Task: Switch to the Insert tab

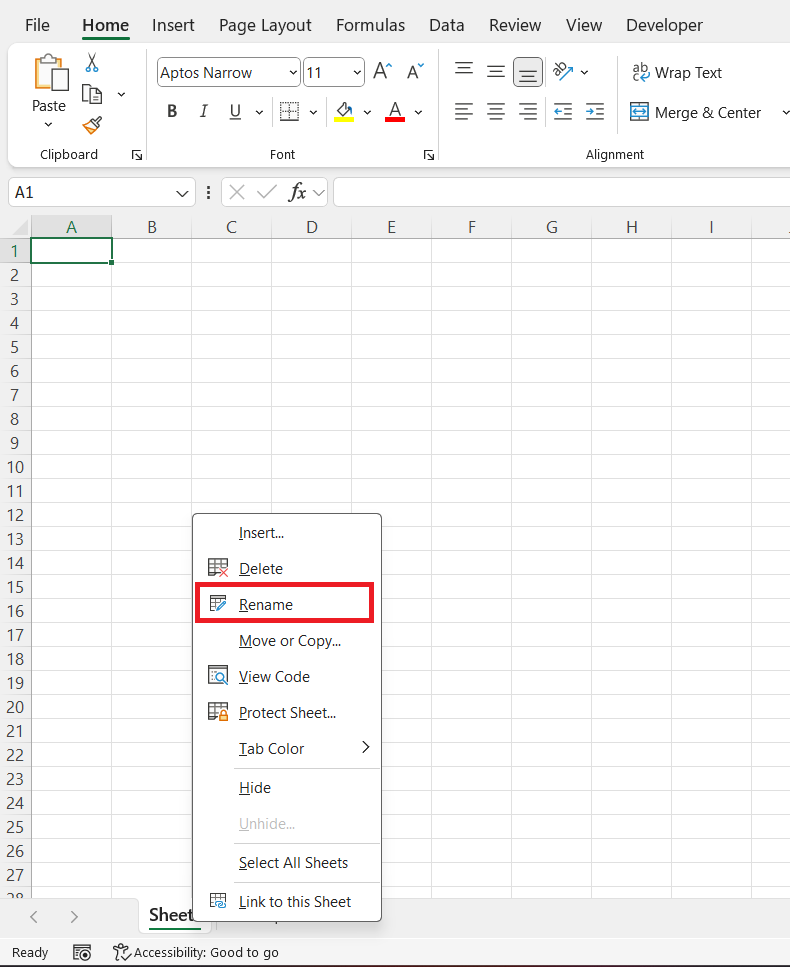Action: [173, 25]
